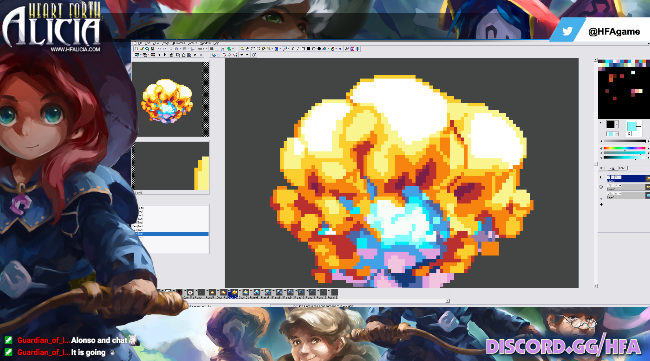Click the vertical scrollbar right of canvas
This screenshot has height=361, width=650.
596,173
